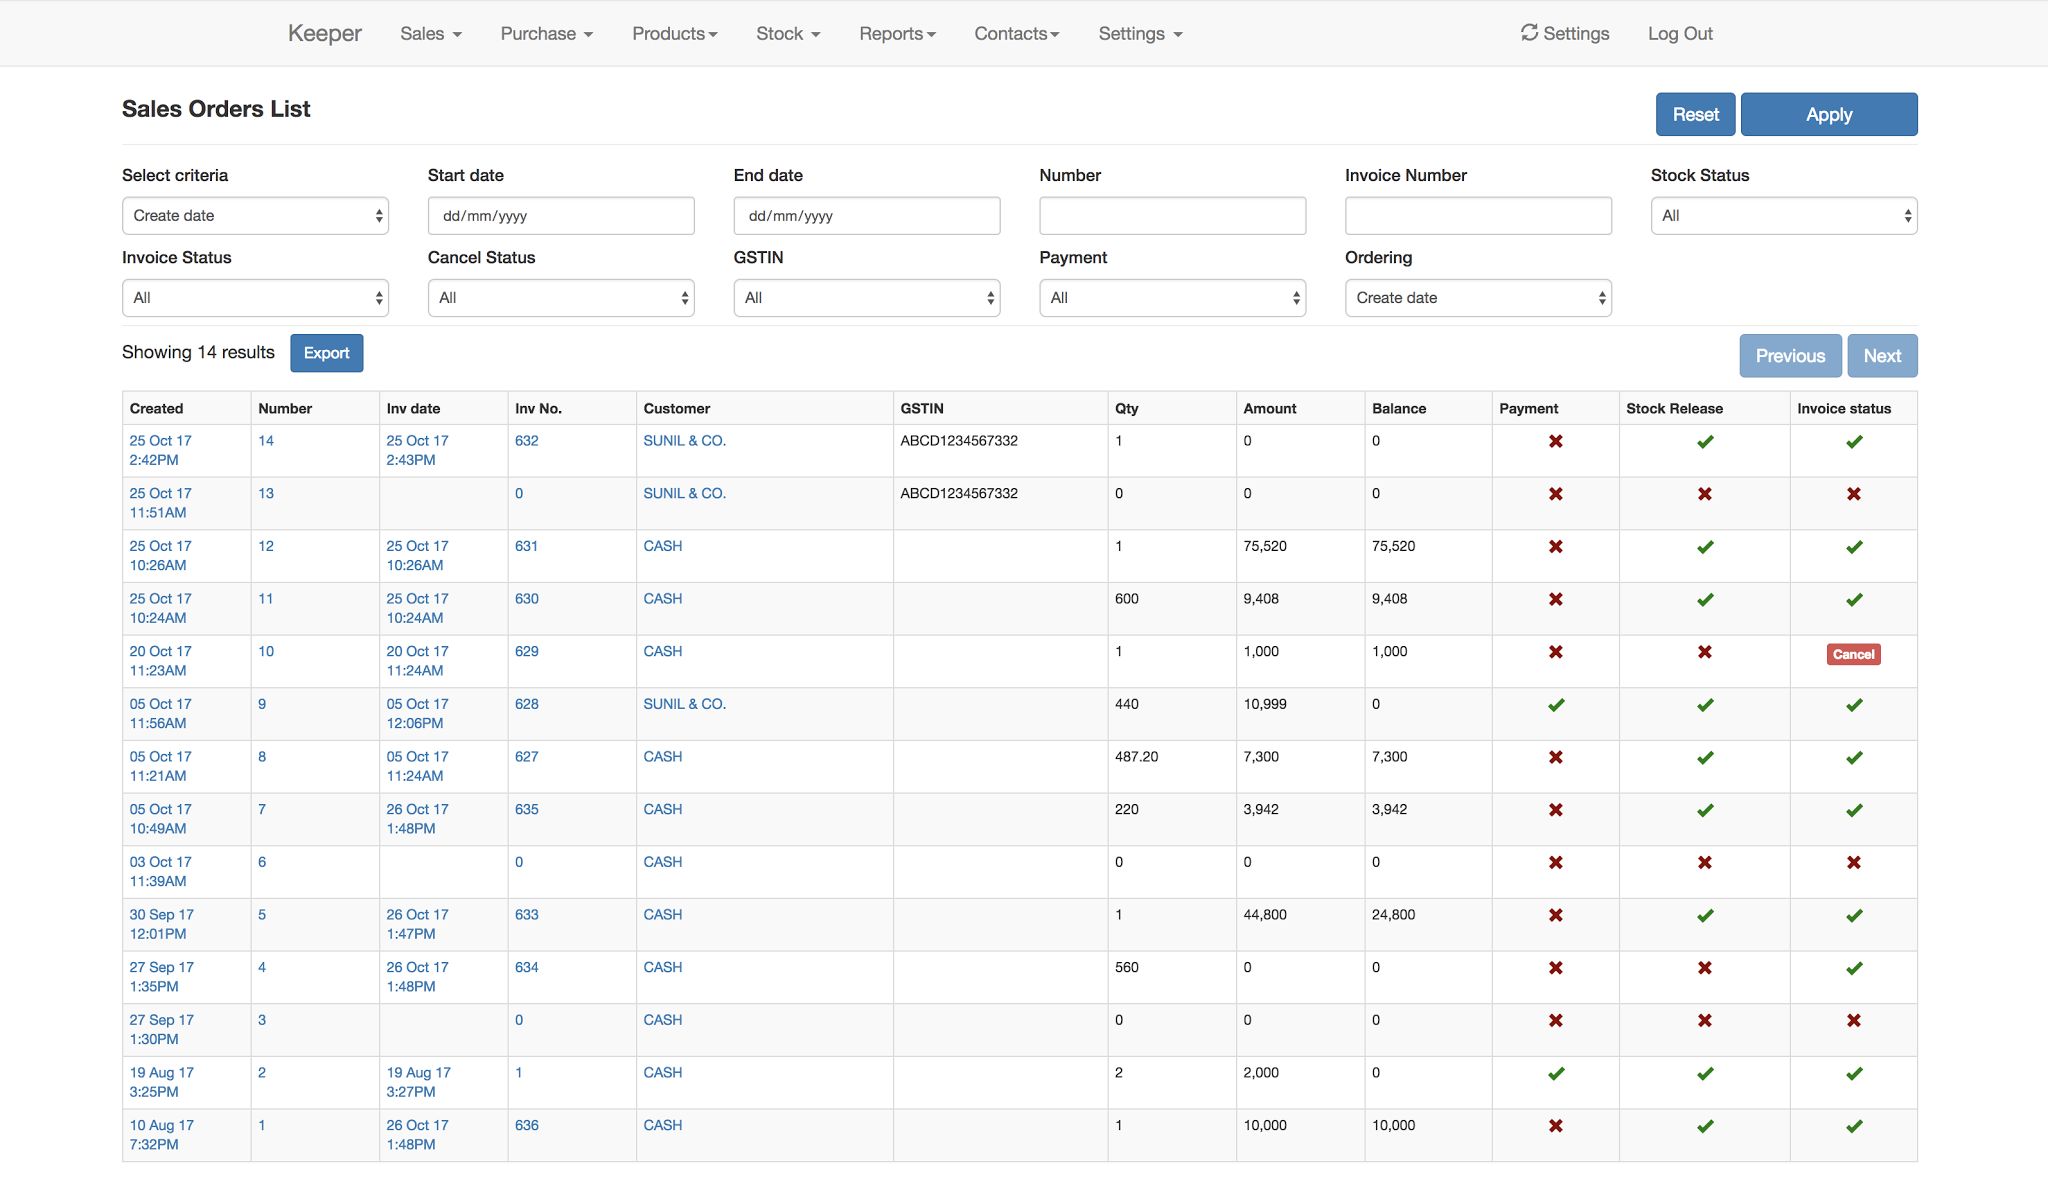Click the refresh icon next to Settings
Image resolution: width=2048 pixels, height=1179 pixels.
[x=1529, y=32]
